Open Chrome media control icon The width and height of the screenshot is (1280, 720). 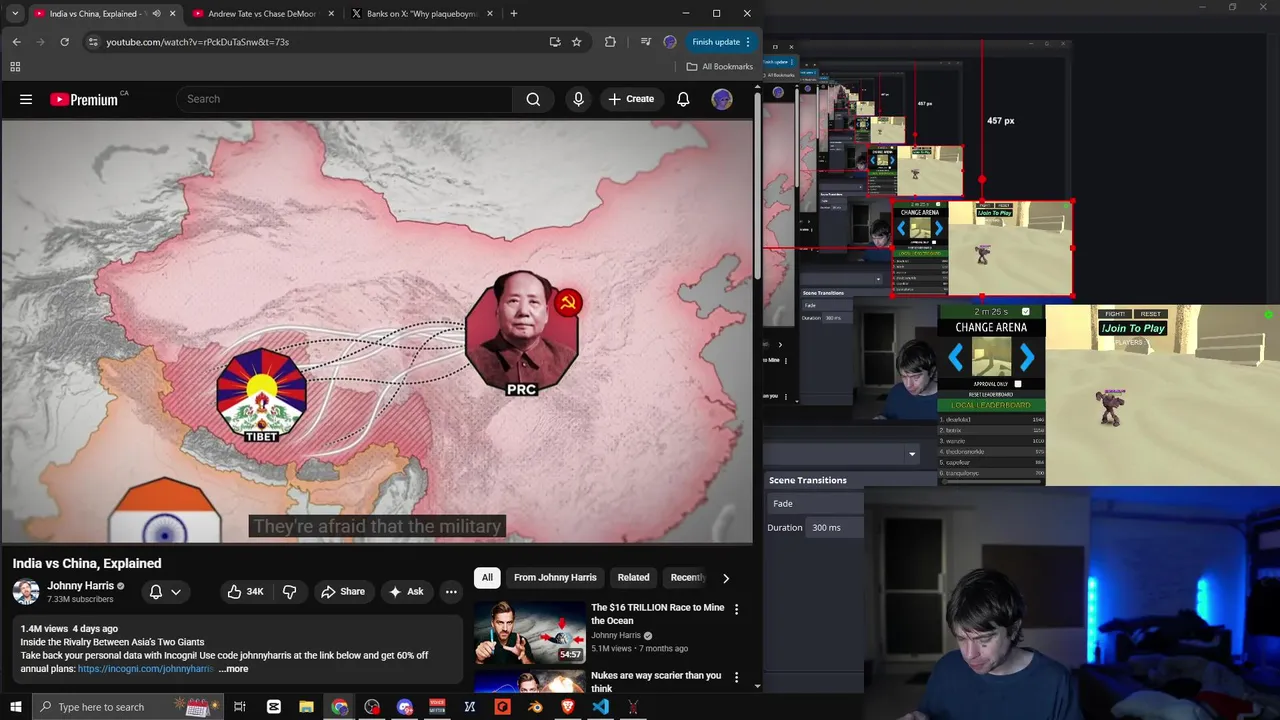(x=646, y=42)
